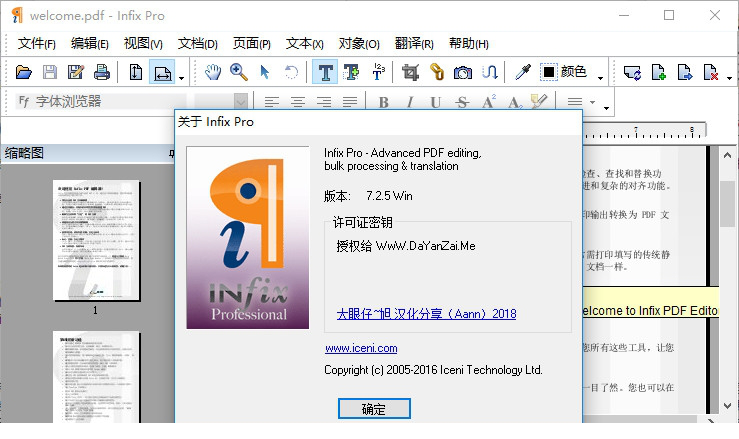Screen dimensions: 739x439
Task: Select the text flow link icon
Action: coord(490,72)
